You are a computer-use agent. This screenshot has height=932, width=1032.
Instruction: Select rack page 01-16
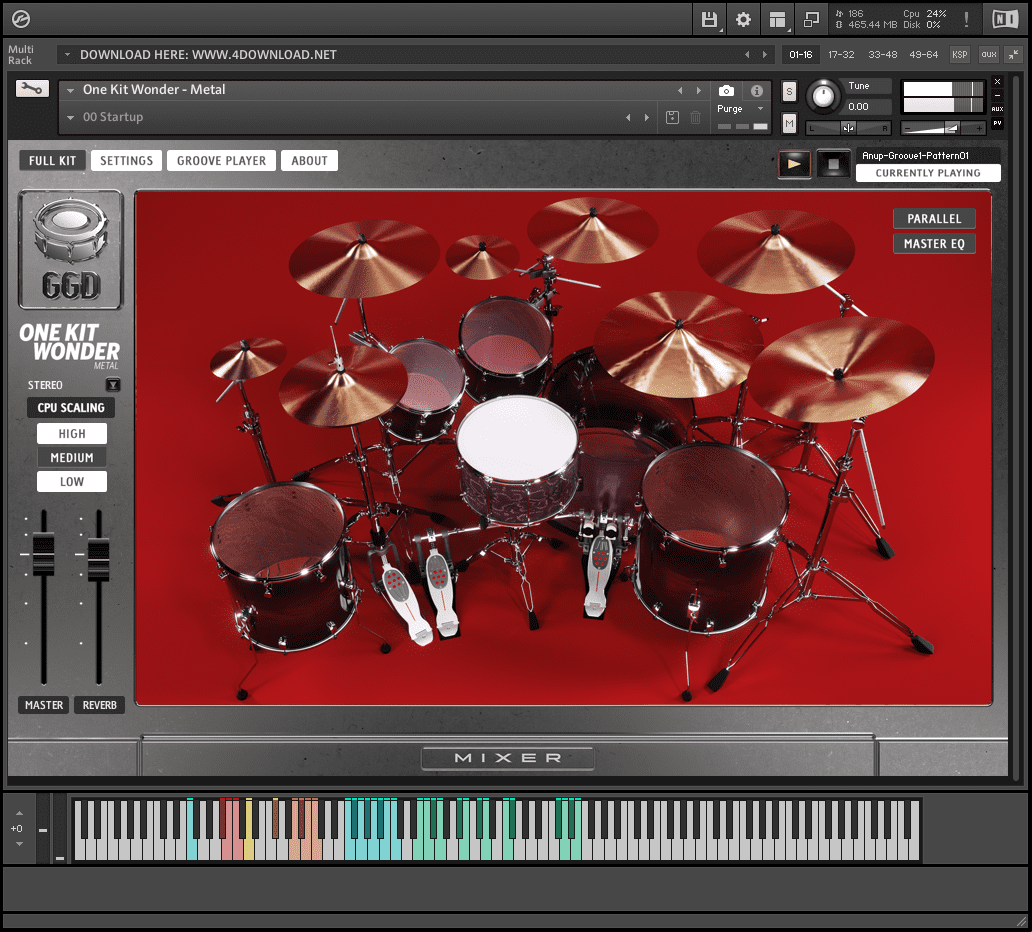[800, 55]
